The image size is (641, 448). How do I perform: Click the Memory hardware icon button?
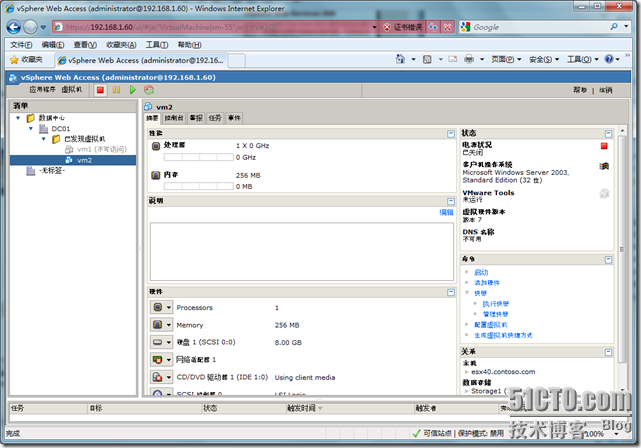pos(157,325)
